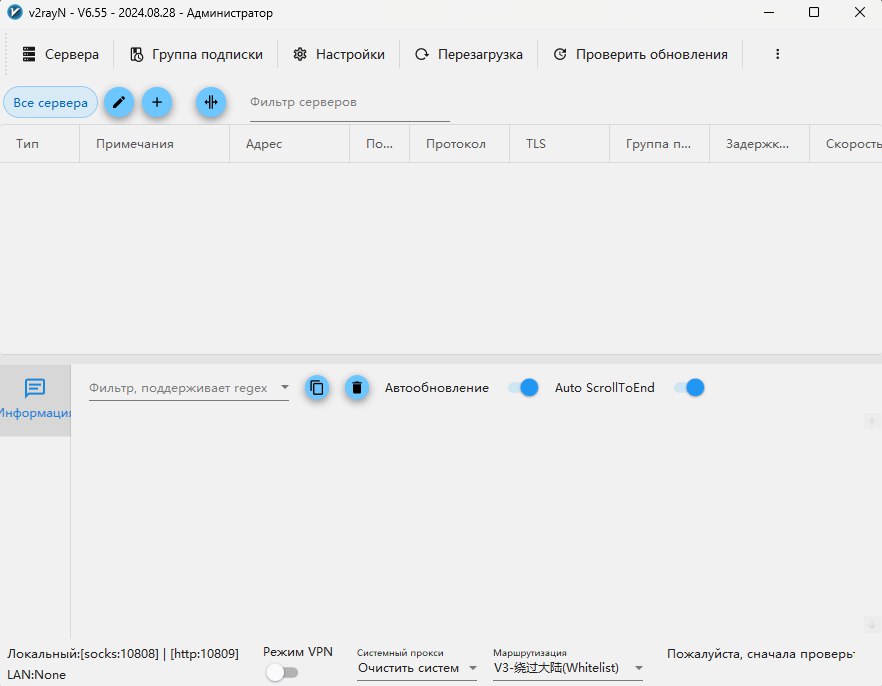Click the Перезагрузка reload button

[468, 55]
